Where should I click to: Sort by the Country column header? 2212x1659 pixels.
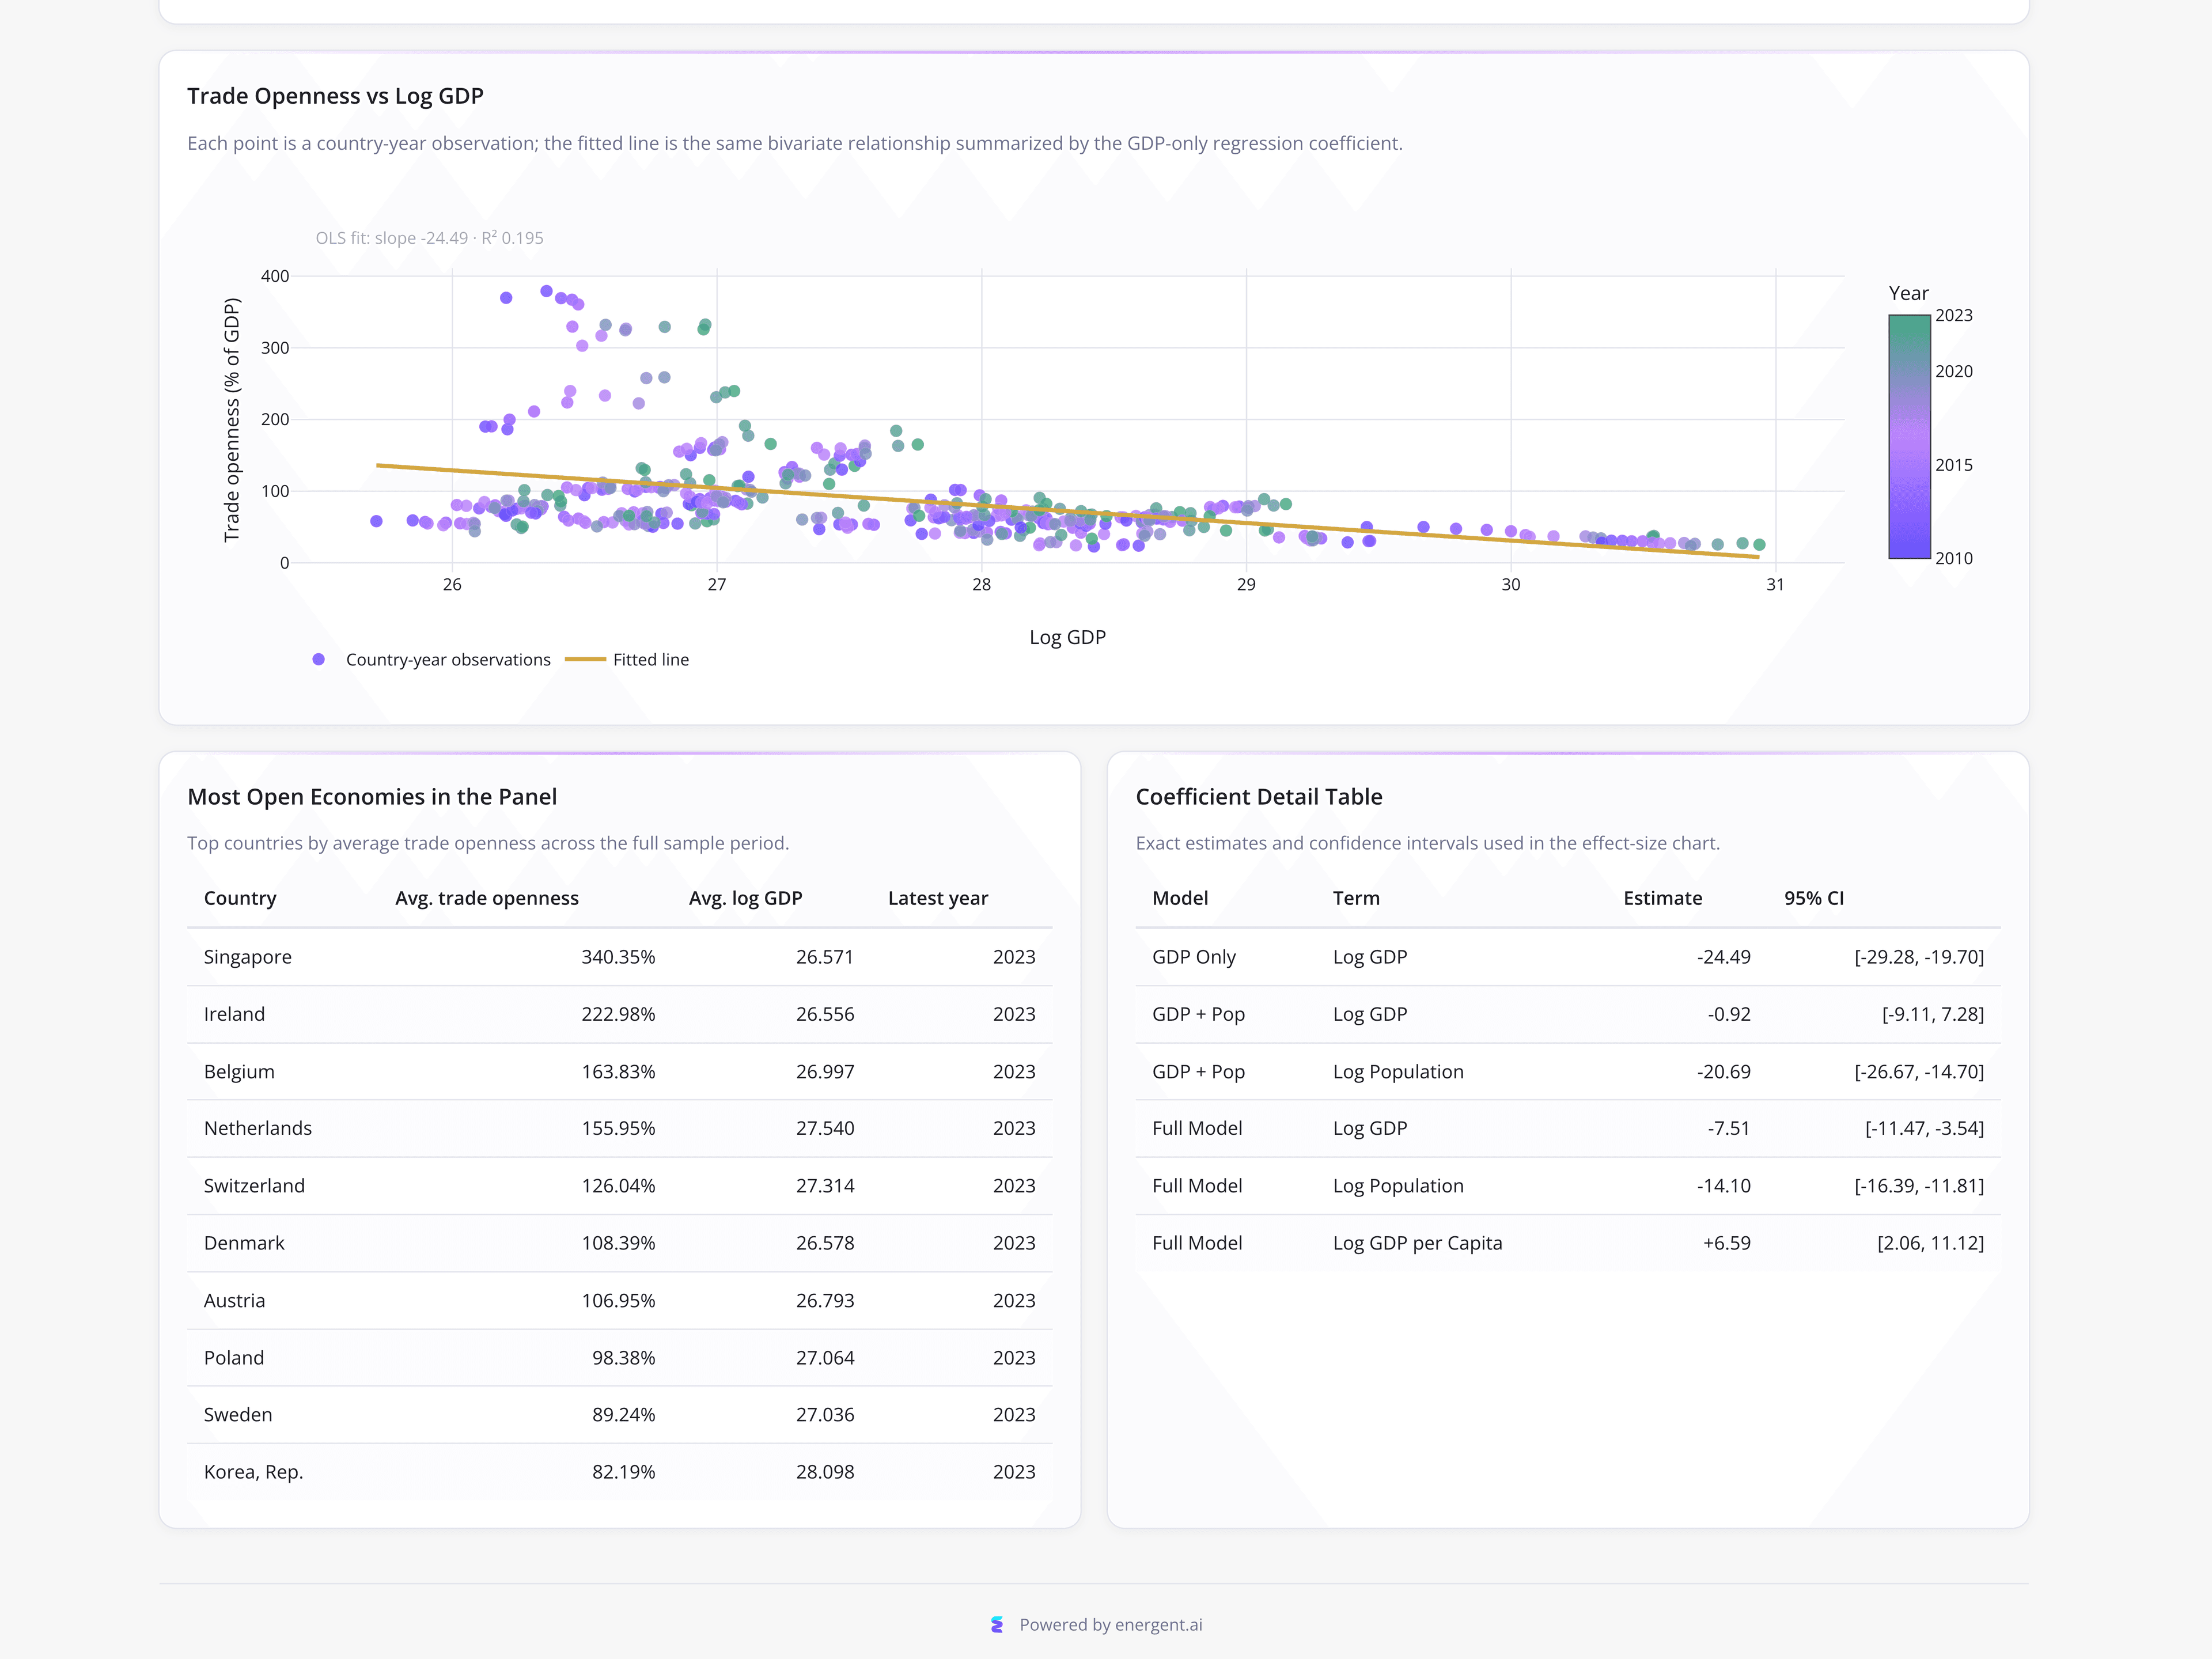click(x=240, y=898)
